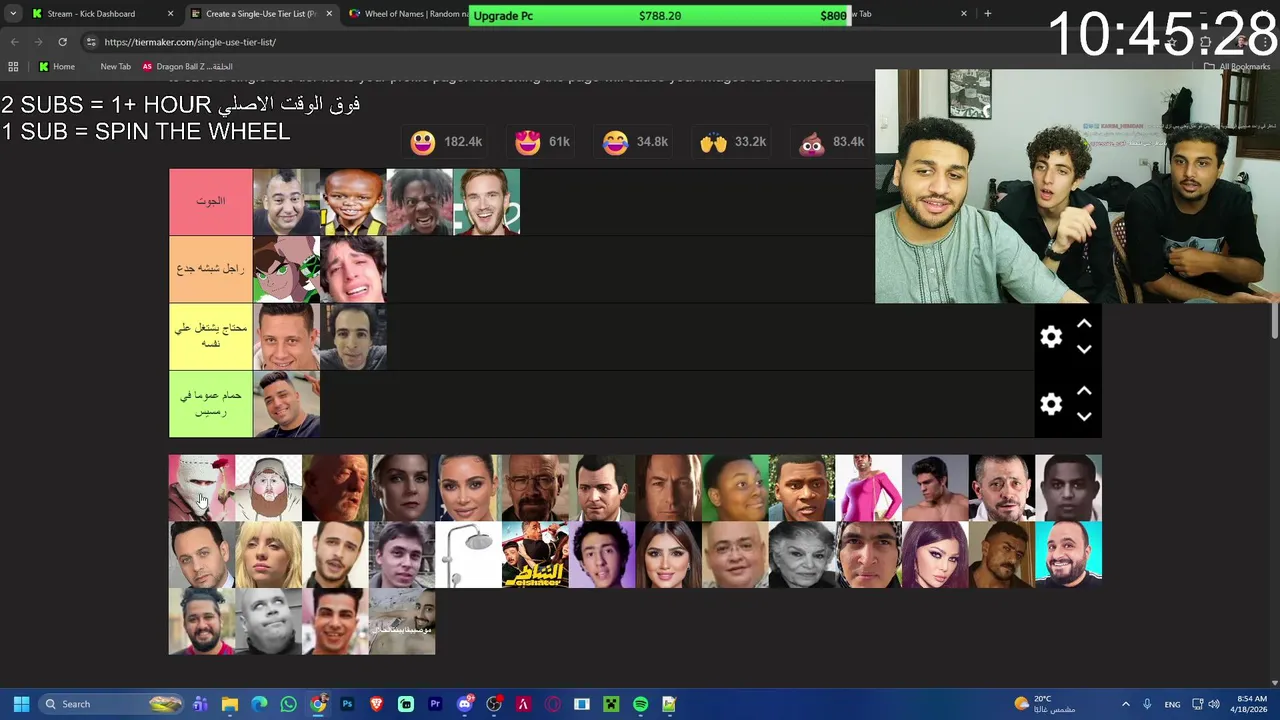Open a new browser tab

click(988, 14)
